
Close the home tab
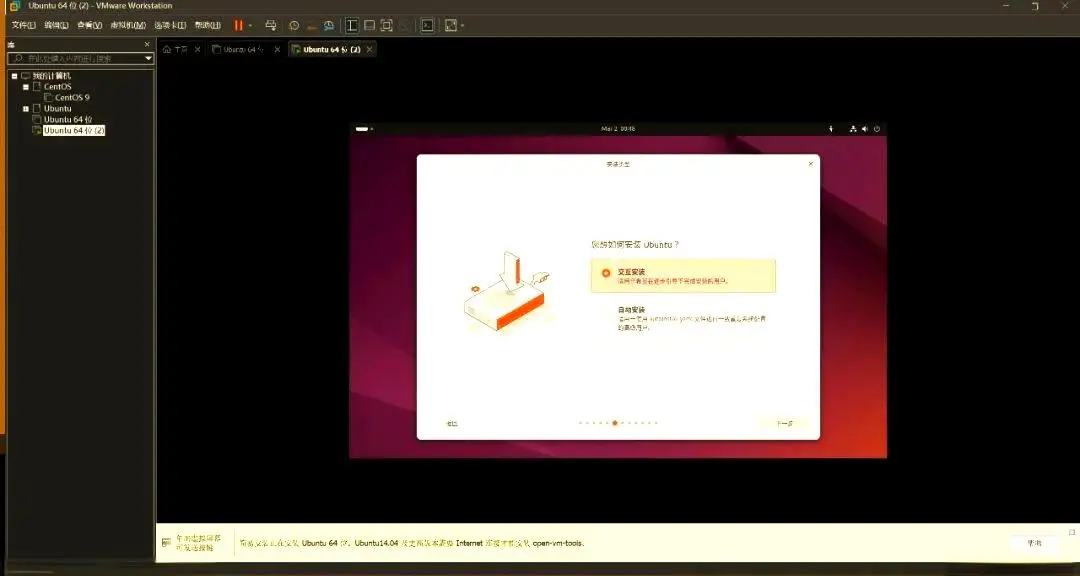click(x=198, y=50)
